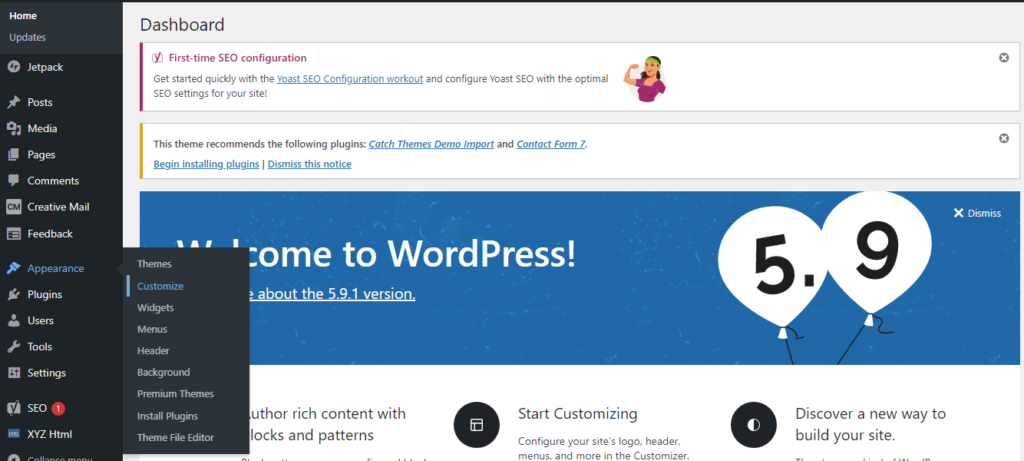This screenshot has width=1024, height=461.
Task: Click the half-circle styles icon
Action: [x=754, y=424]
